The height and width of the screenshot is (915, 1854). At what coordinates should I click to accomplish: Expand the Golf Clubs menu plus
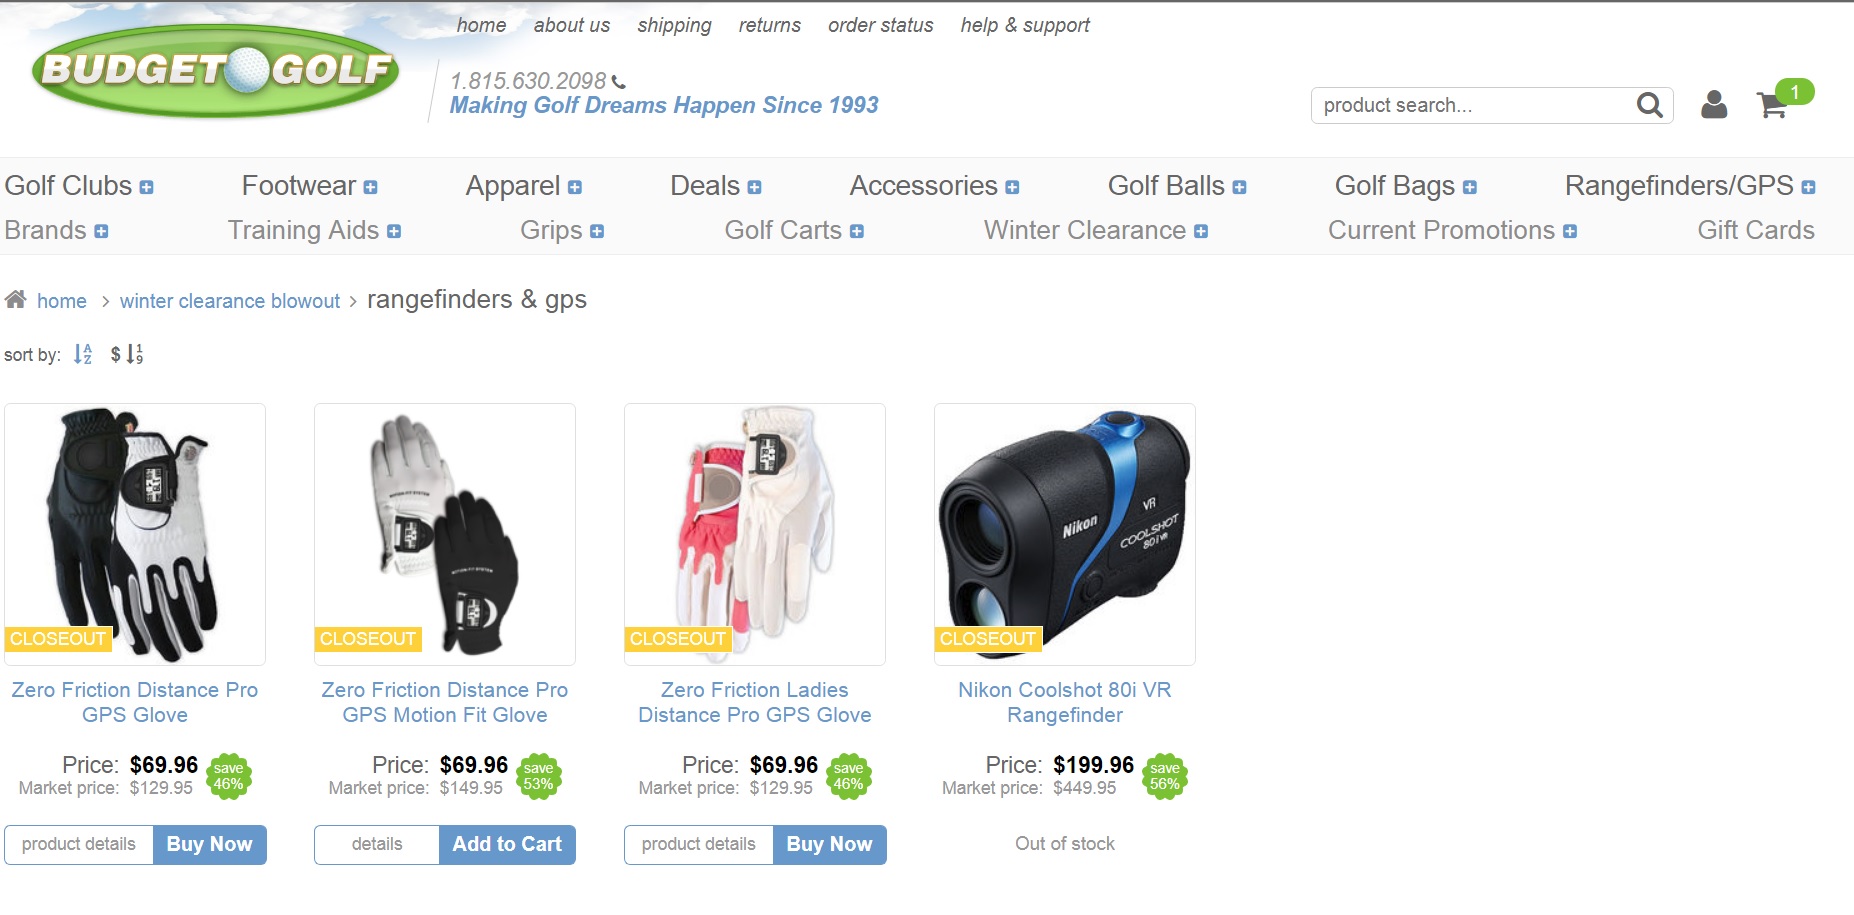point(147,187)
